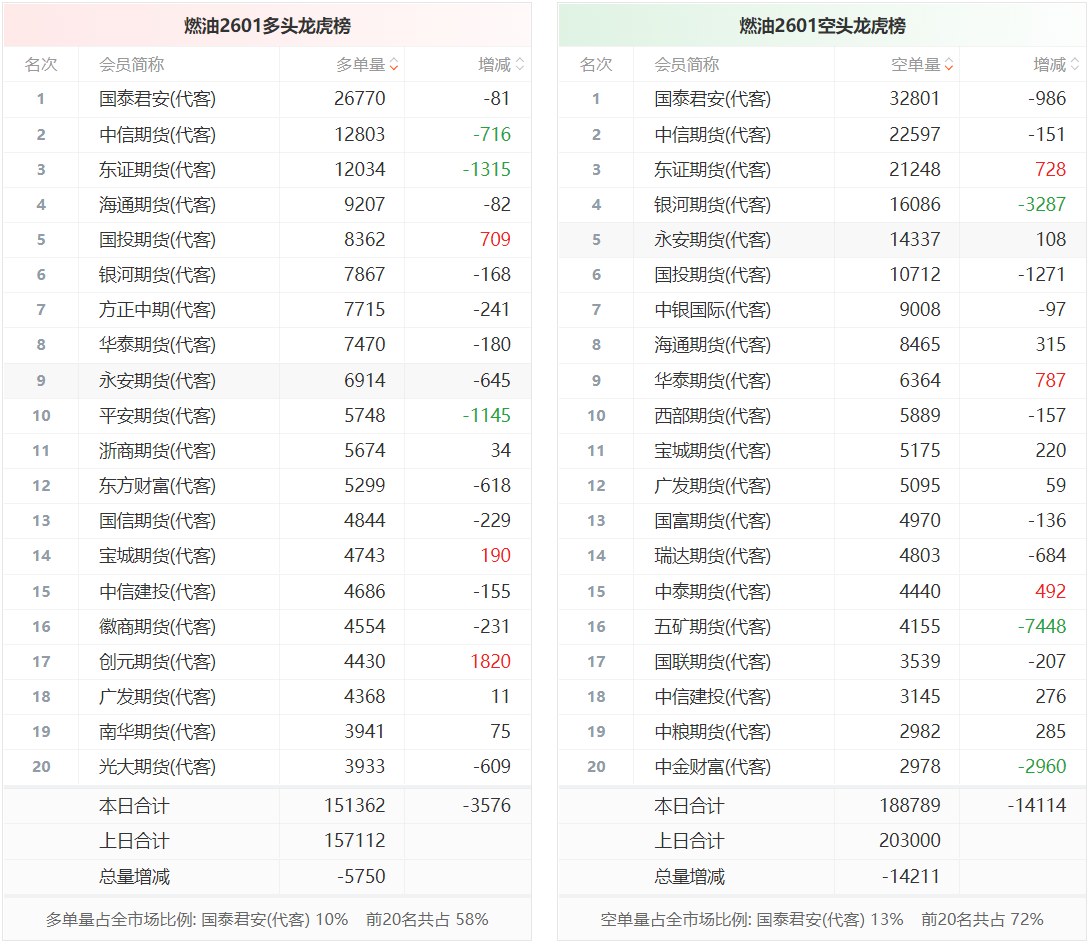Select 国泰君安(代客) in the long table
The height and width of the screenshot is (945, 1089).
point(158,99)
